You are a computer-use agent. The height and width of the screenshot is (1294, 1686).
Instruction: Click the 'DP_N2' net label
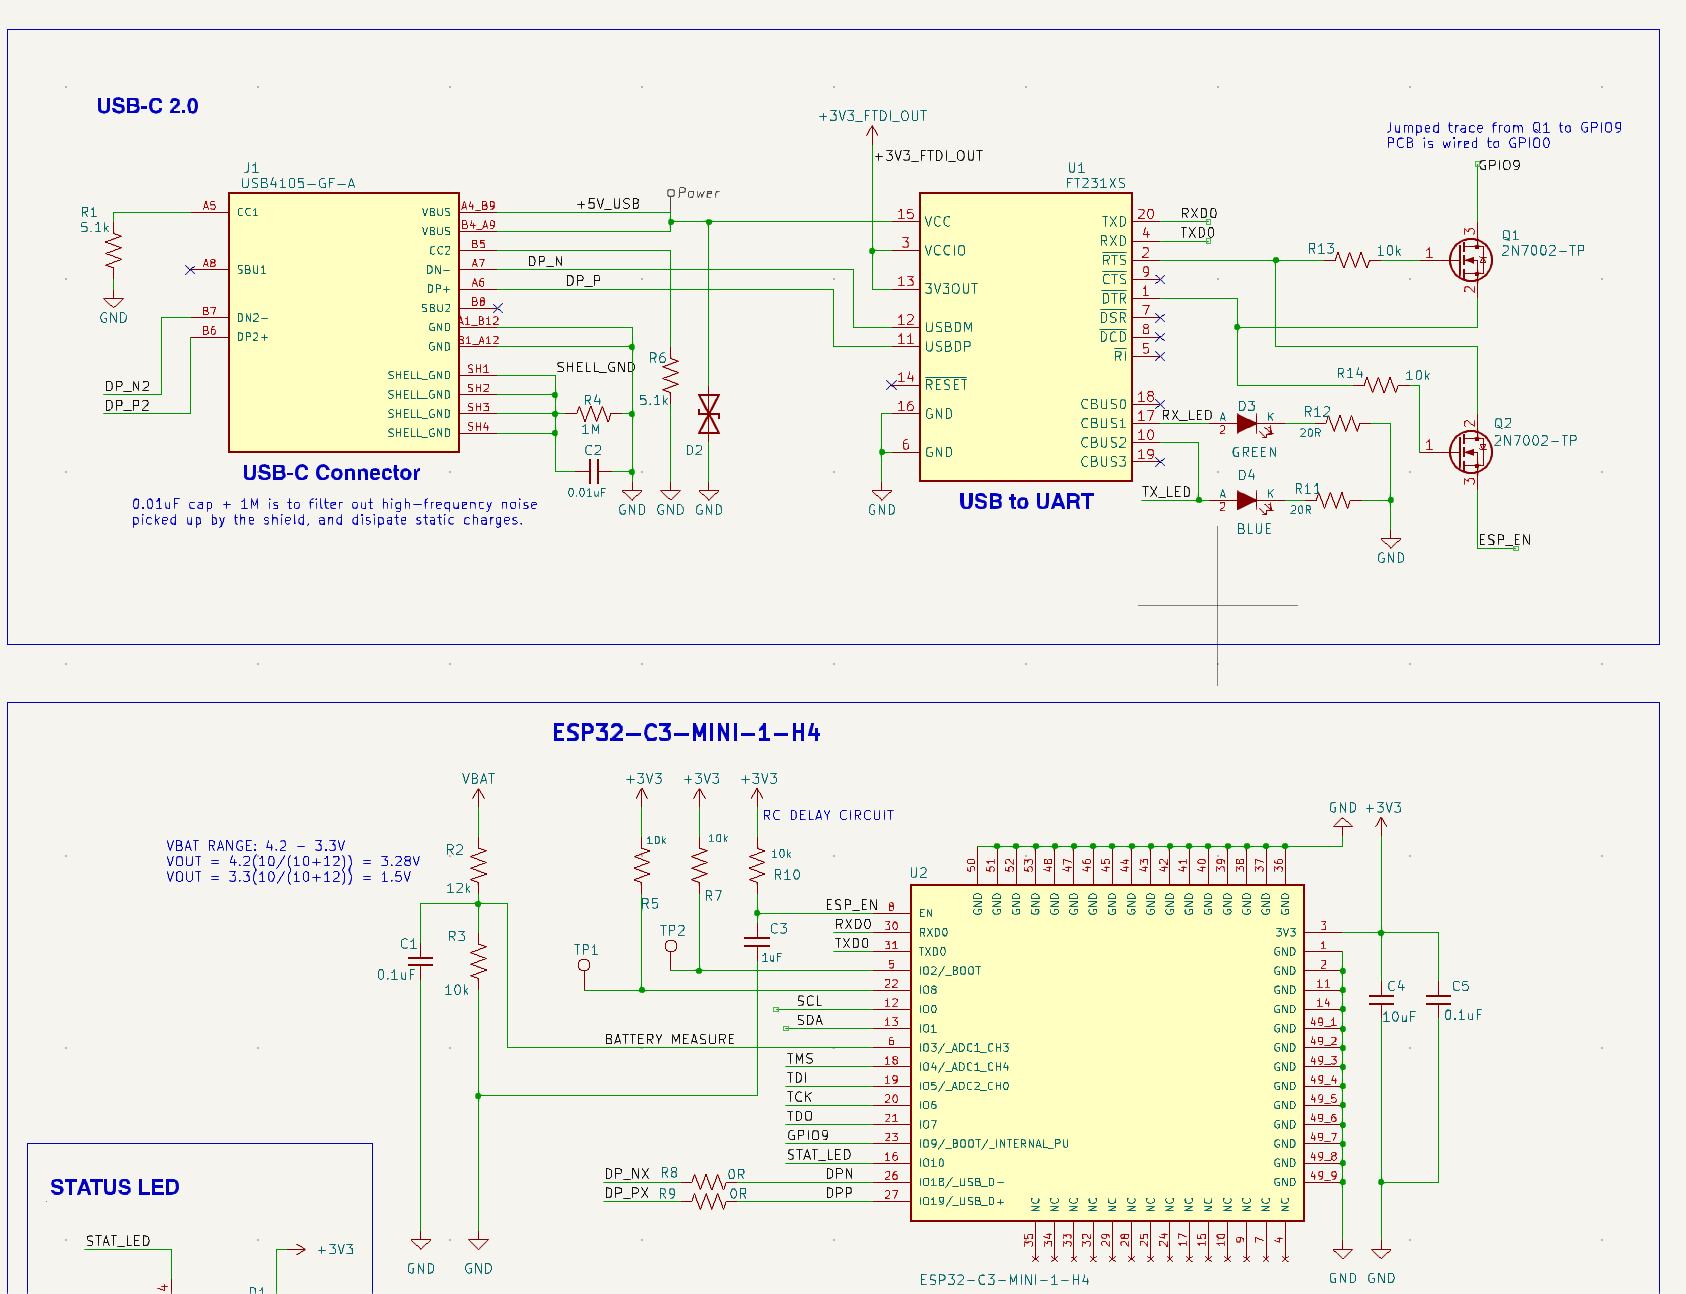coord(127,386)
